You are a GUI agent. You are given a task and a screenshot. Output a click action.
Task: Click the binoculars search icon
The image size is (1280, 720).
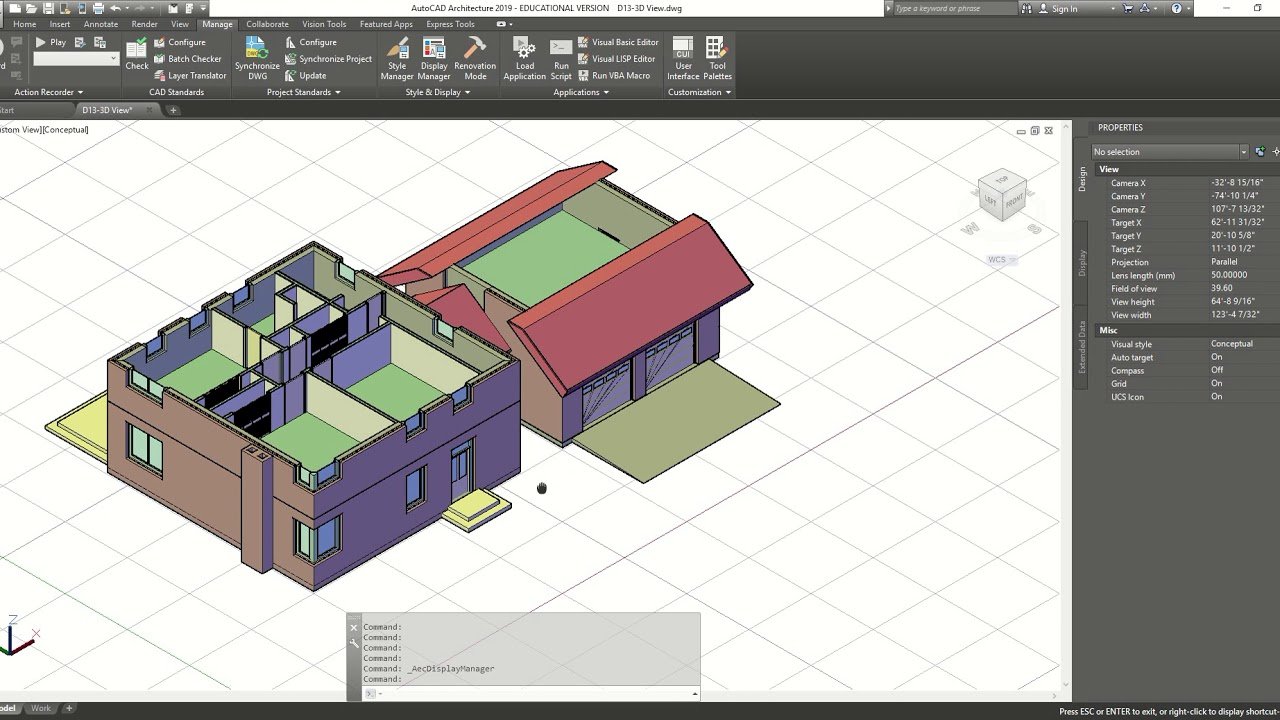point(1027,8)
